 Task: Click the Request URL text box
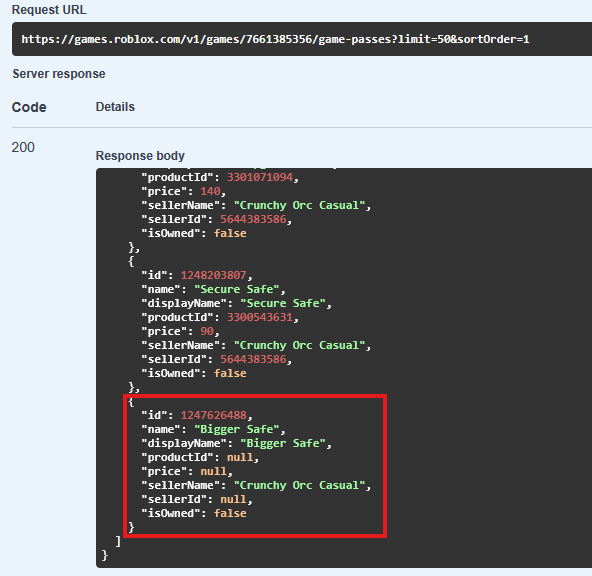tap(302, 39)
